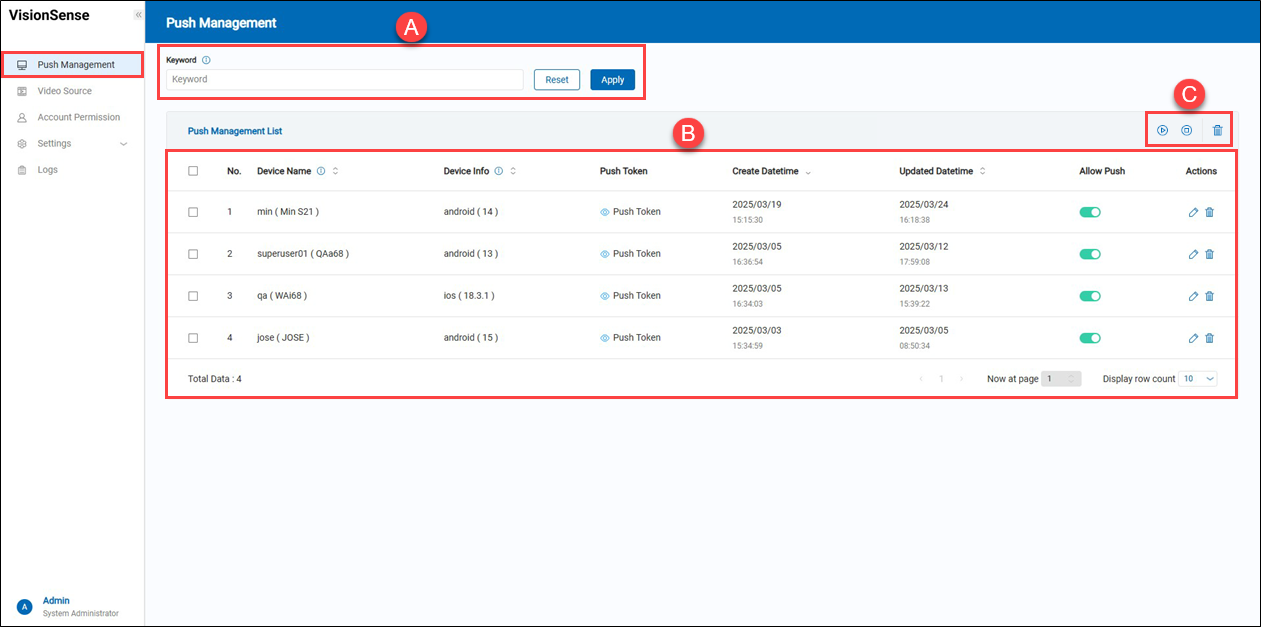Screen dimensions: 1261x627
Task: Click the bulk stop push icon
Action: click(x=1186, y=130)
